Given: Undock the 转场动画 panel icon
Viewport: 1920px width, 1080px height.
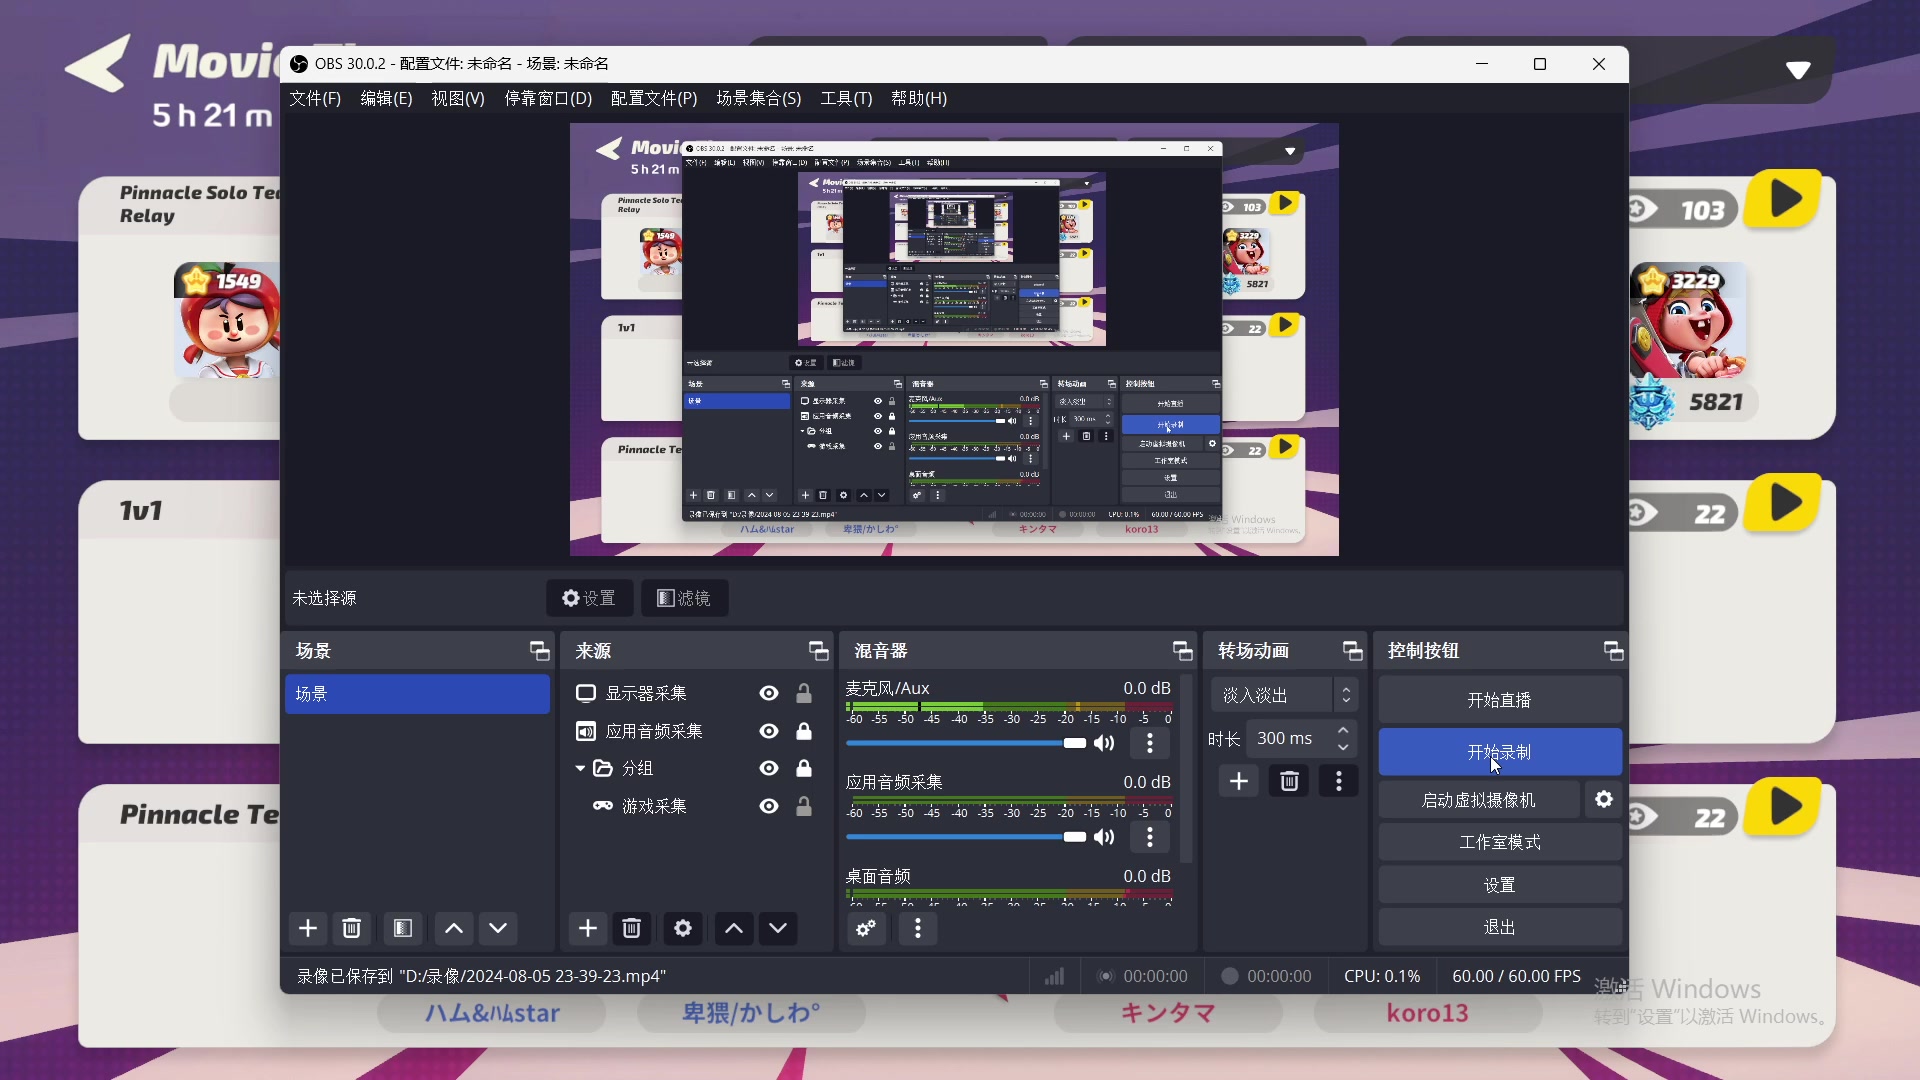Looking at the screenshot, I should 1353,651.
